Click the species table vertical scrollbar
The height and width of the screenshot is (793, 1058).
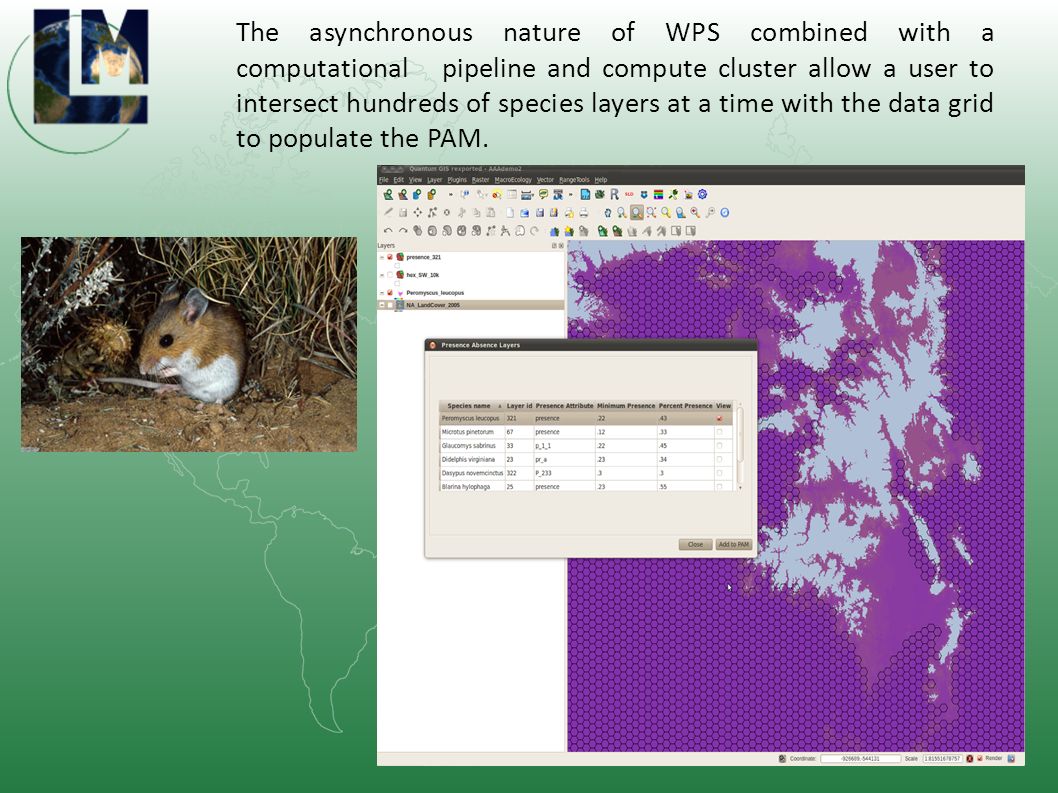tap(740, 445)
